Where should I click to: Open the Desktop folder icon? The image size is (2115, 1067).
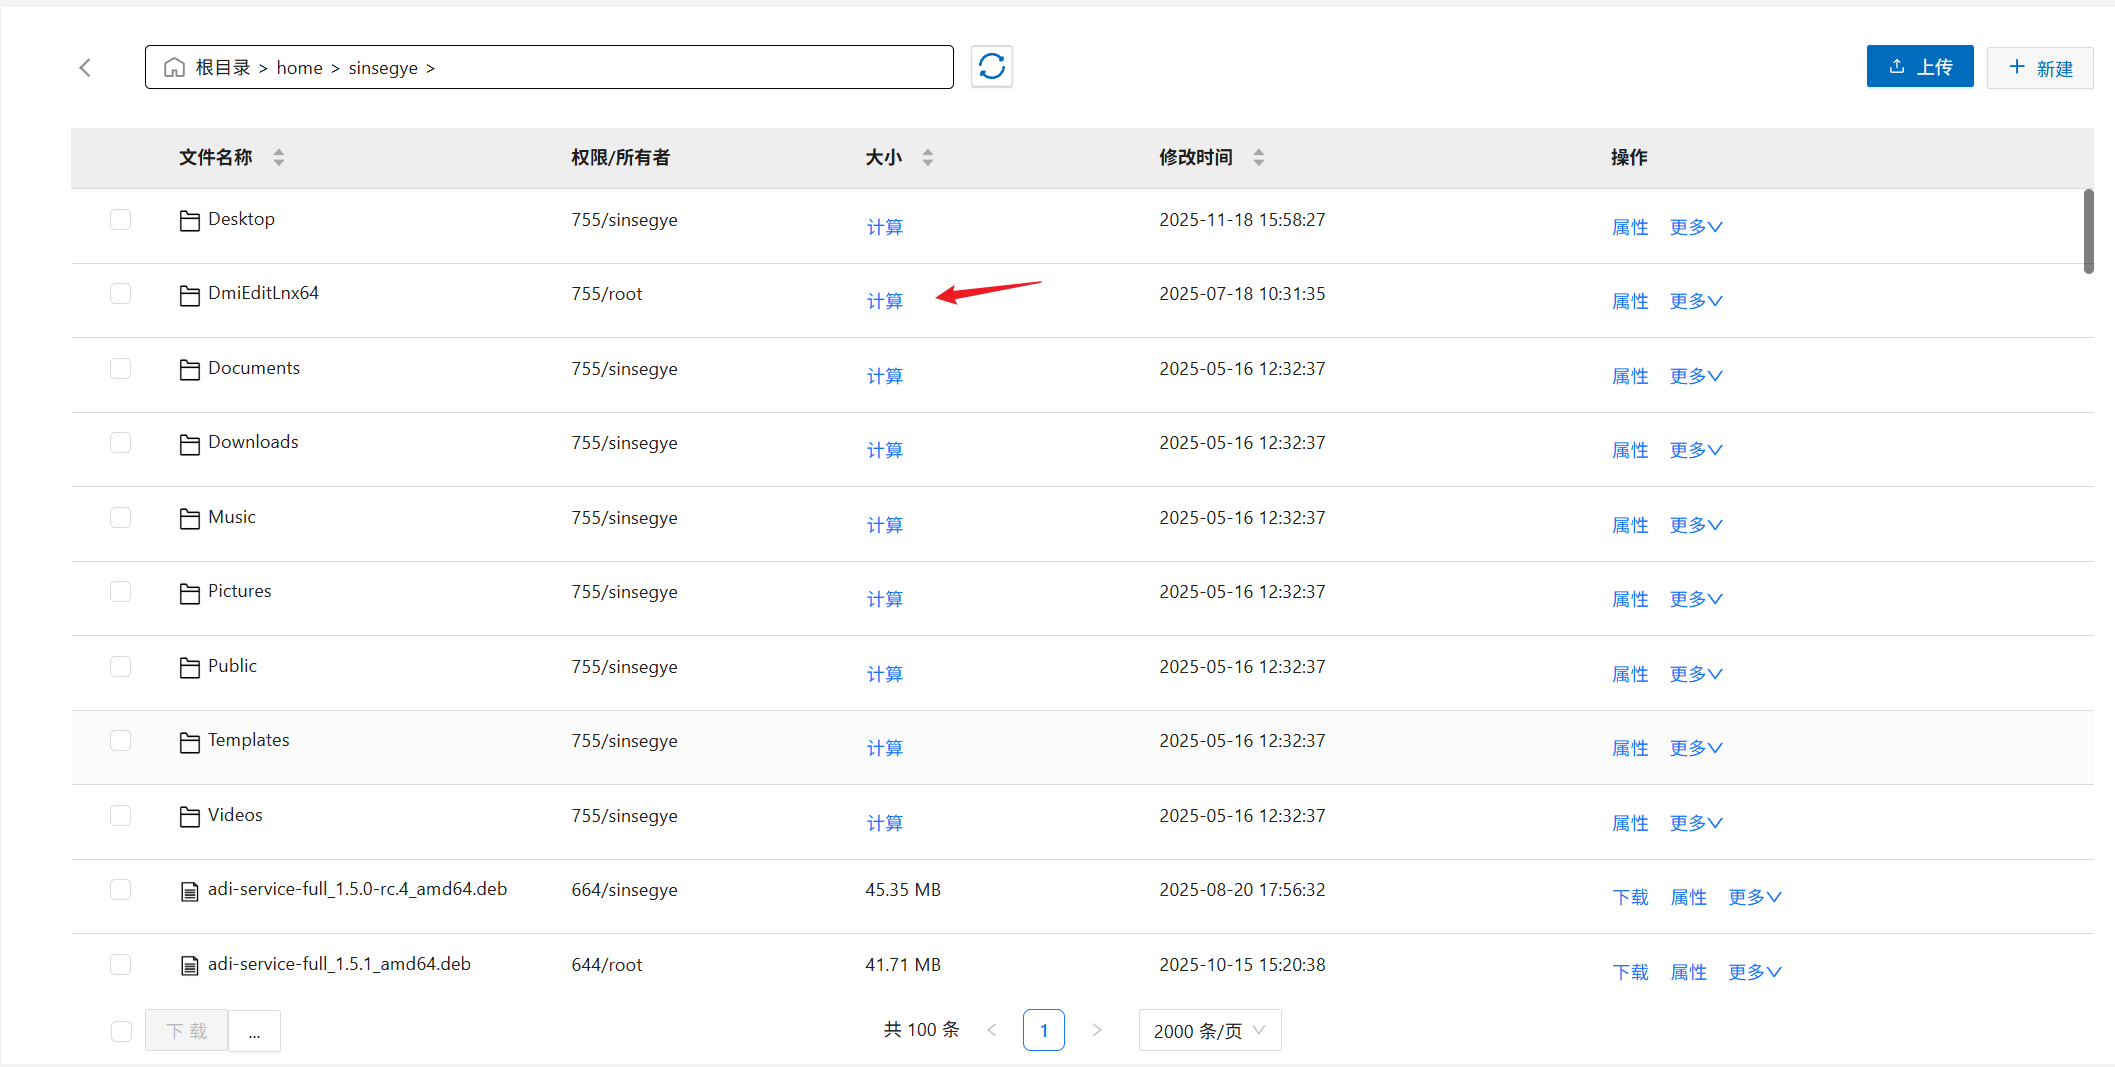click(189, 220)
